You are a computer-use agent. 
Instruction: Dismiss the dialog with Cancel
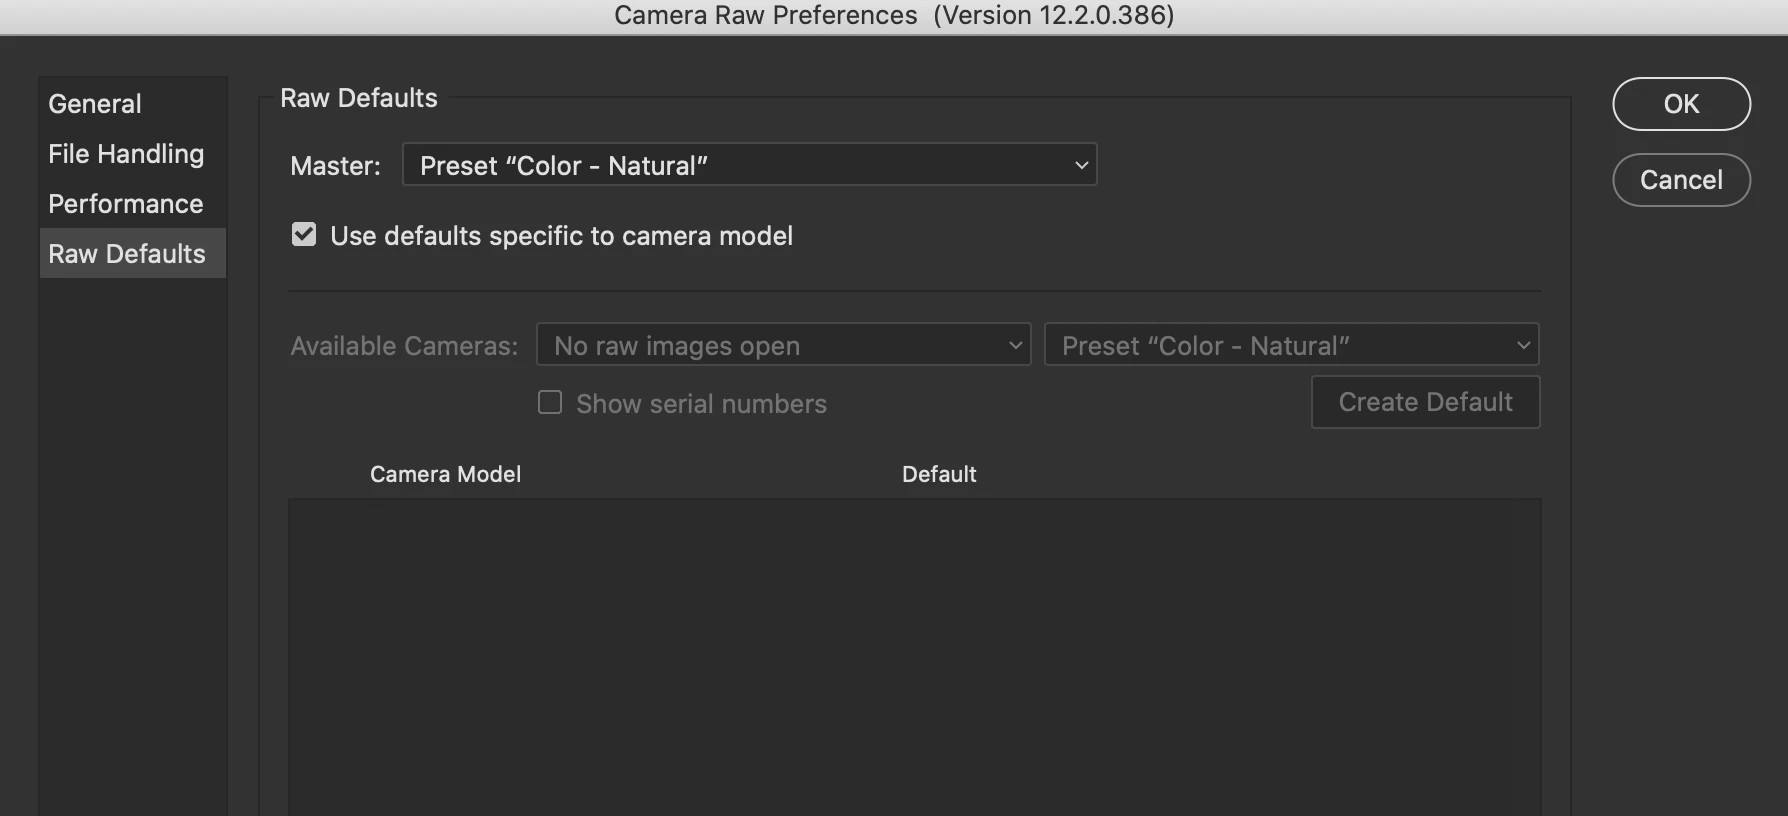point(1681,180)
